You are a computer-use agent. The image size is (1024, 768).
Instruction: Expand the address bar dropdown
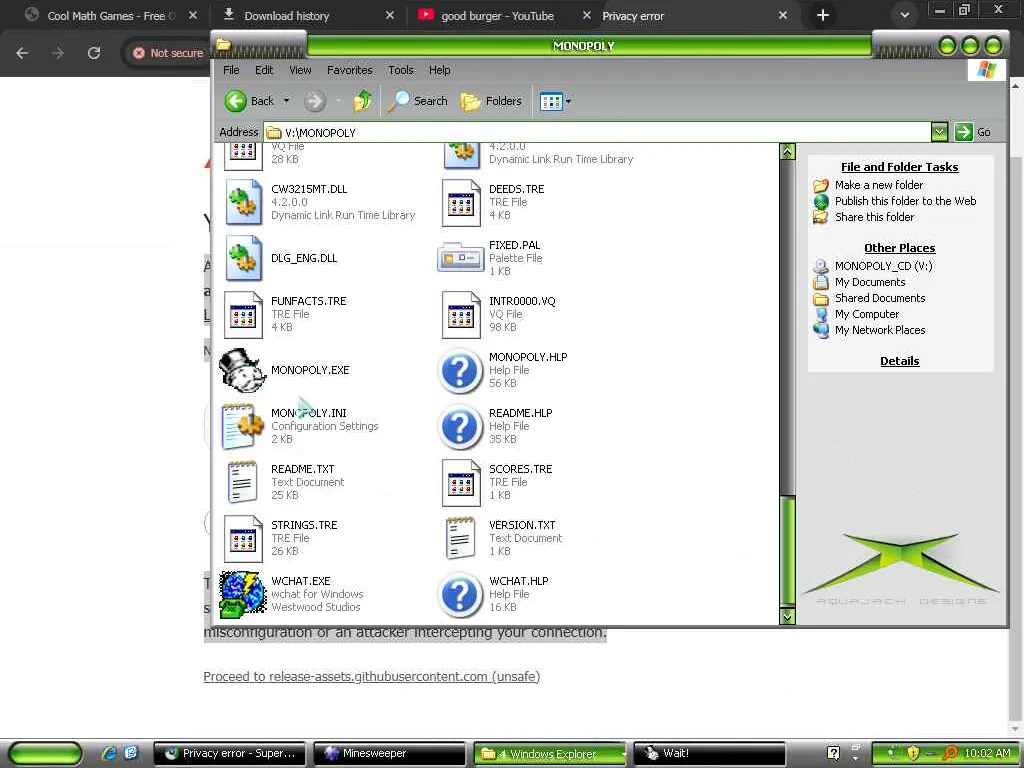point(939,132)
